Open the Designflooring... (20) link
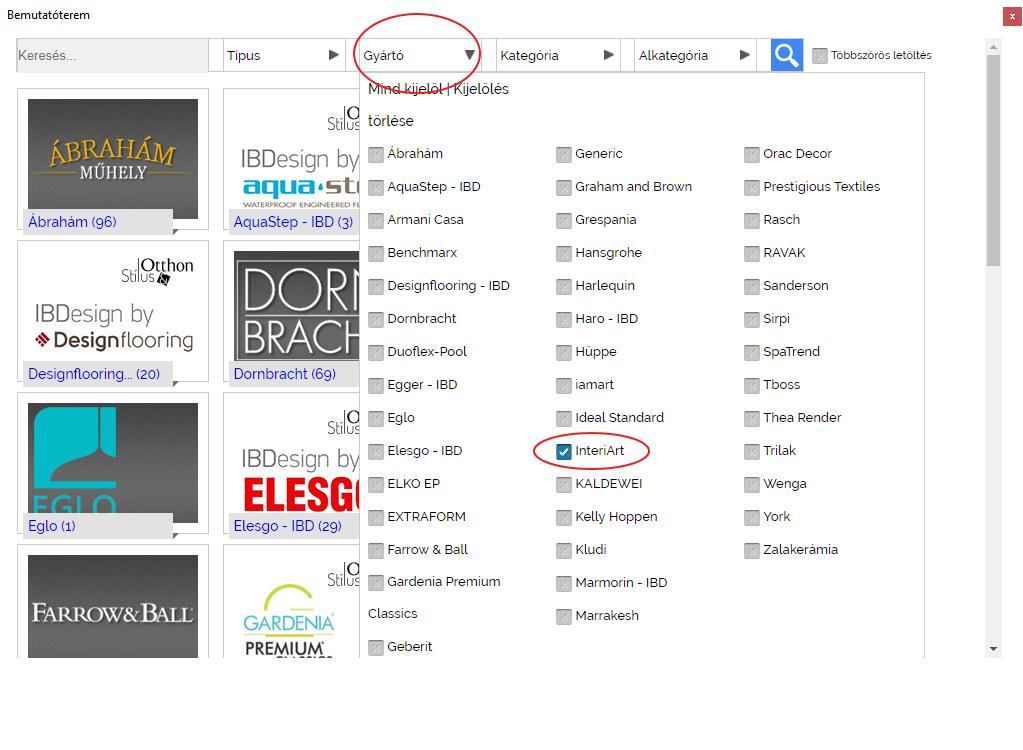This screenshot has height=750, width=1023. 94,374
